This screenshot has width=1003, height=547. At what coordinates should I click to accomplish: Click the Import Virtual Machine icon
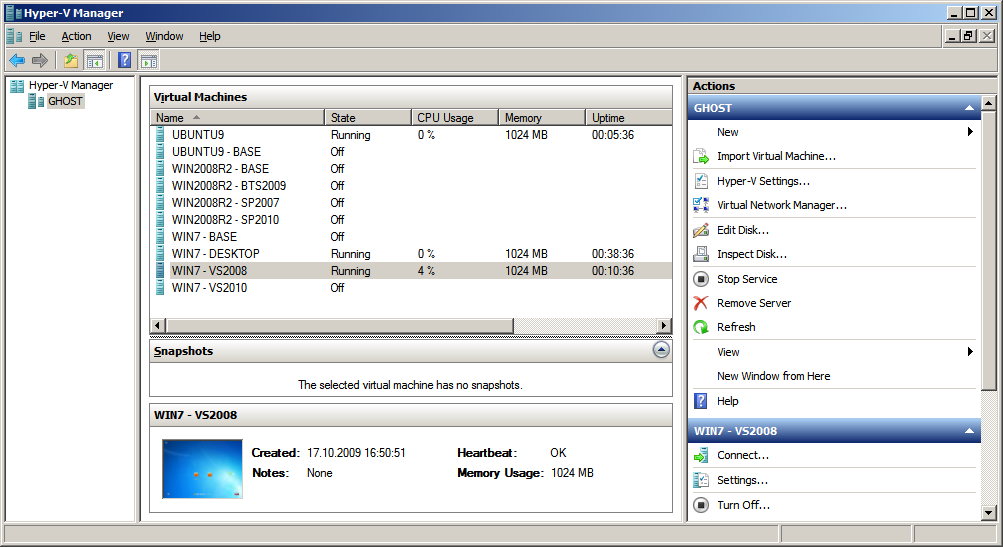[701, 156]
